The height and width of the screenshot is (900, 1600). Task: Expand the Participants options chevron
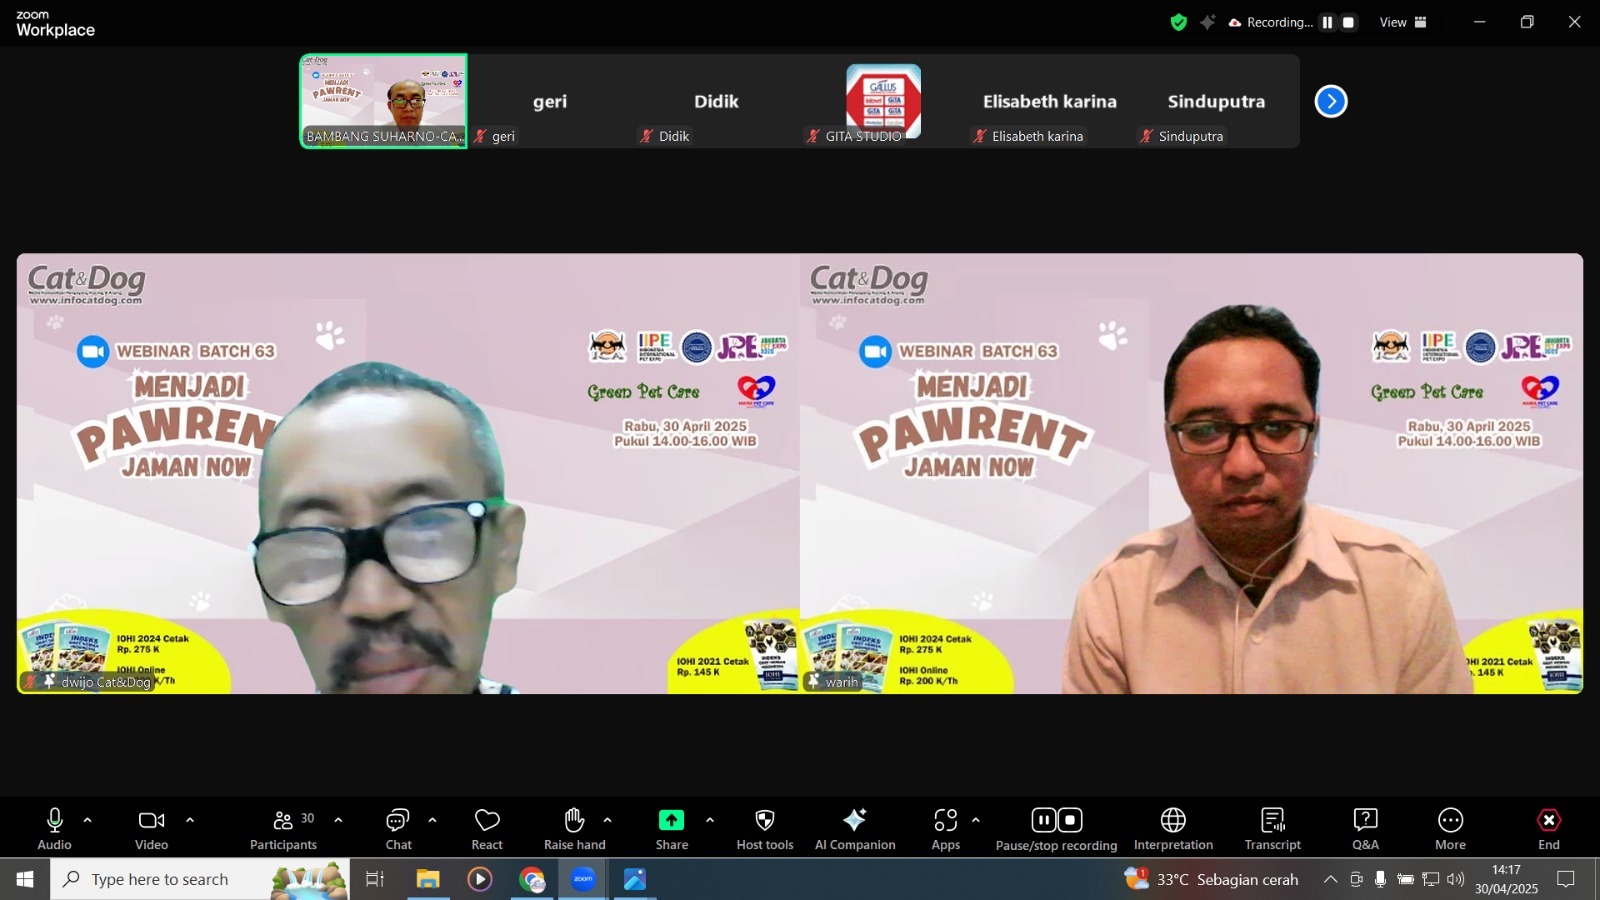[x=338, y=820]
